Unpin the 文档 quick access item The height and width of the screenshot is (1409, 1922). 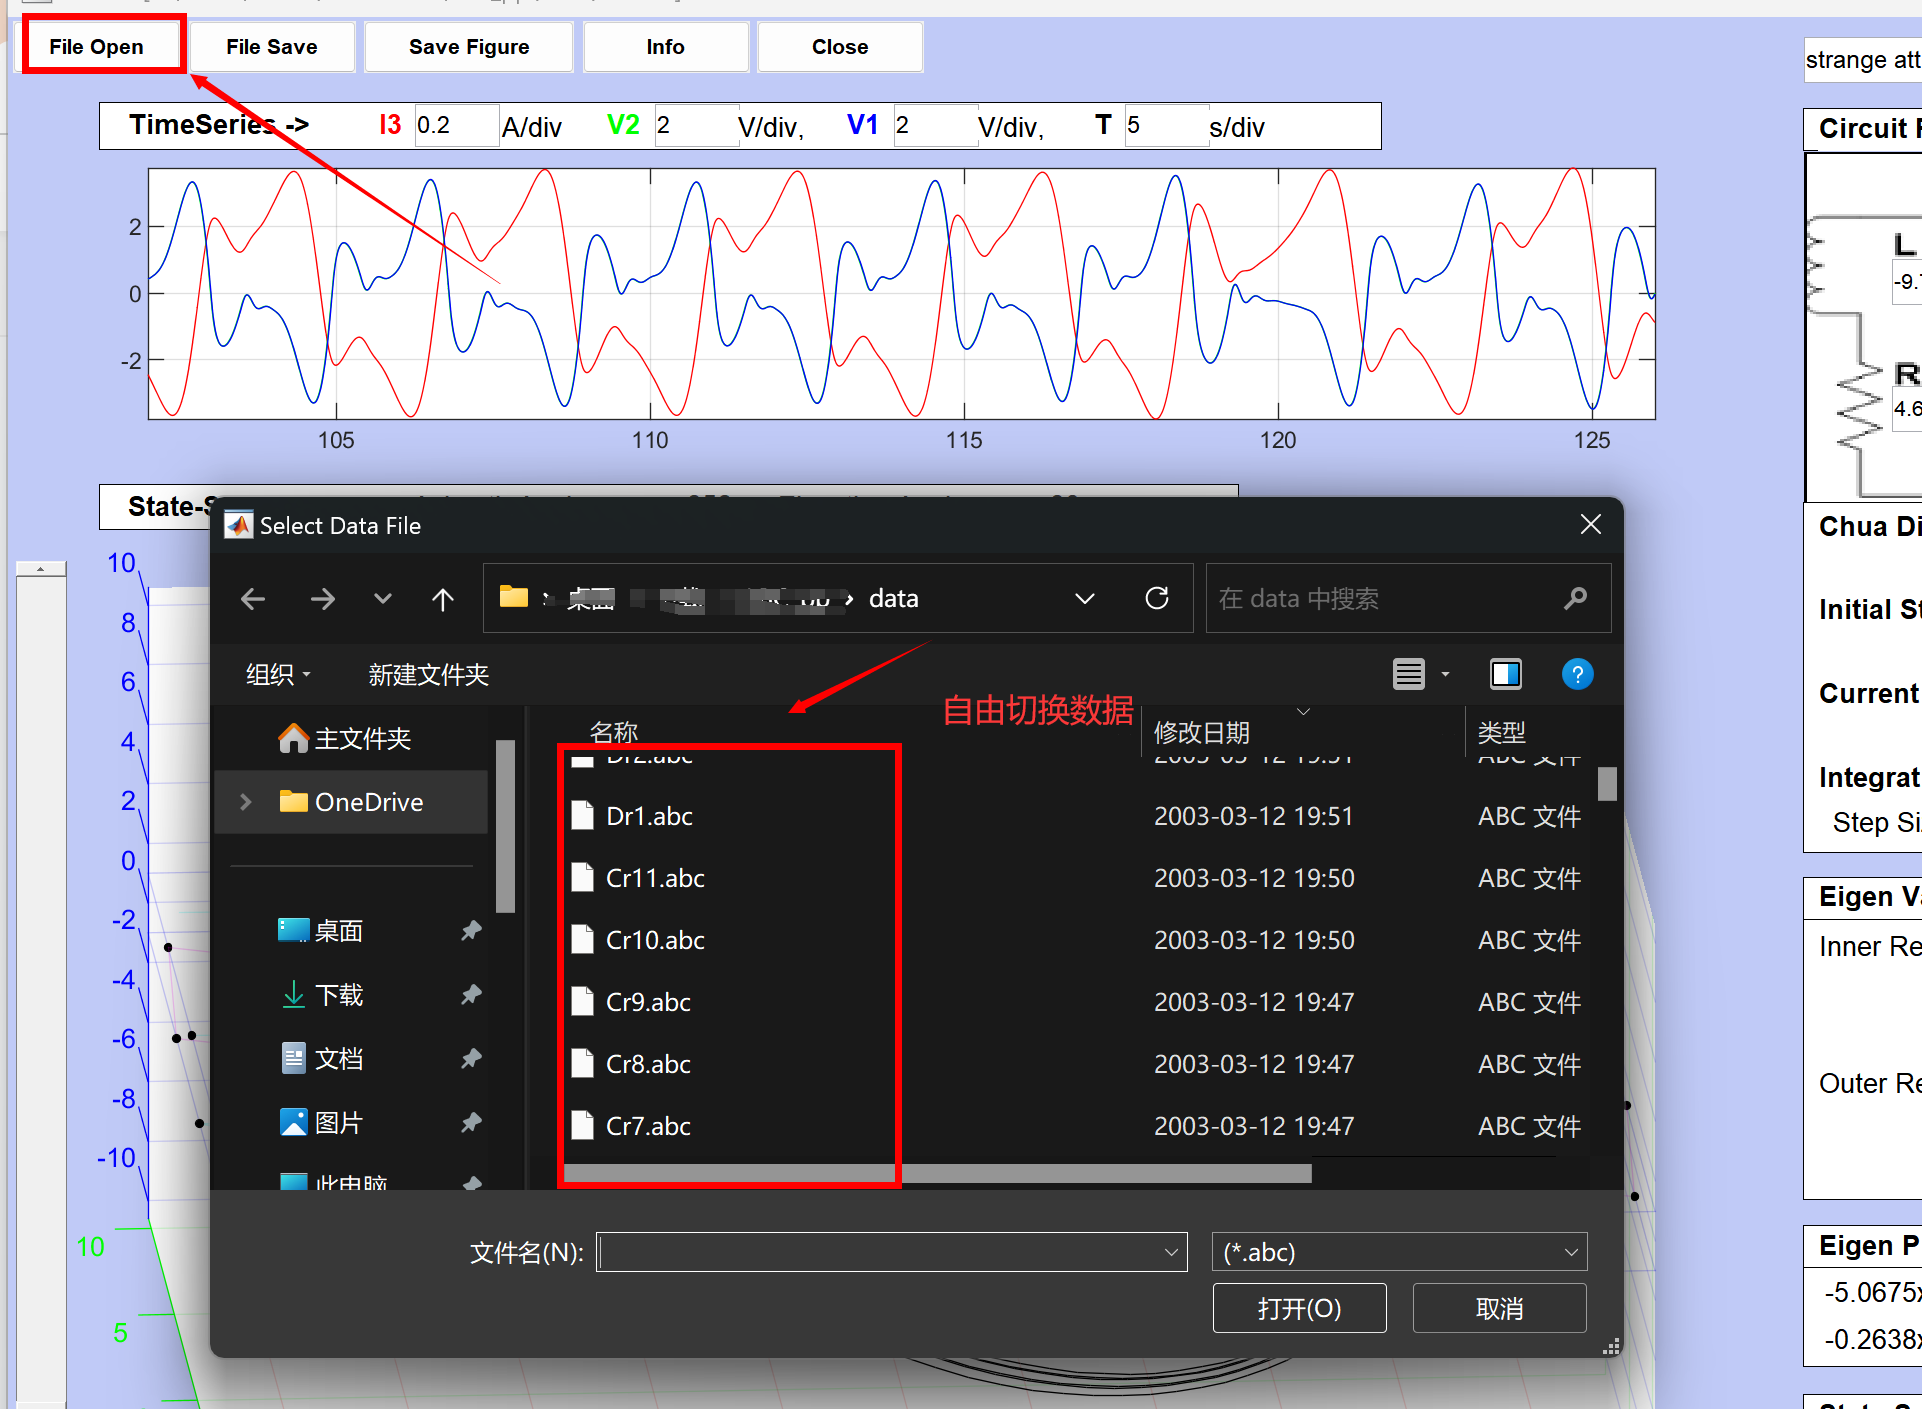point(471,1058)
